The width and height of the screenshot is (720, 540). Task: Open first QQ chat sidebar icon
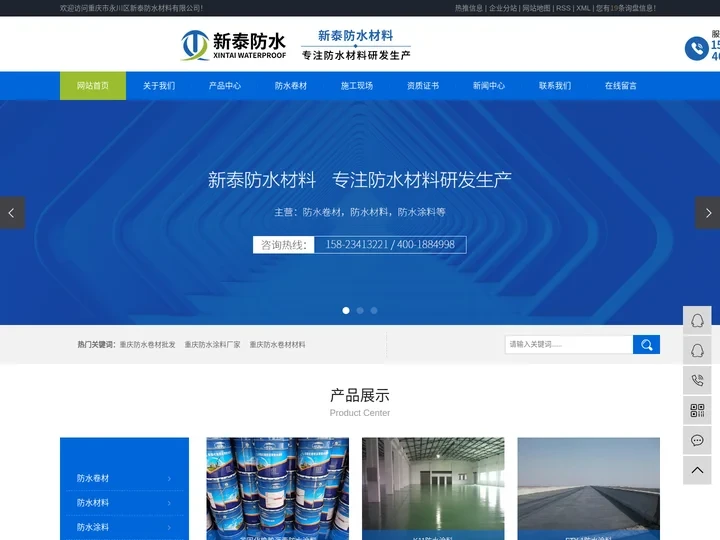pyautogui.click(x=697, y=320)
